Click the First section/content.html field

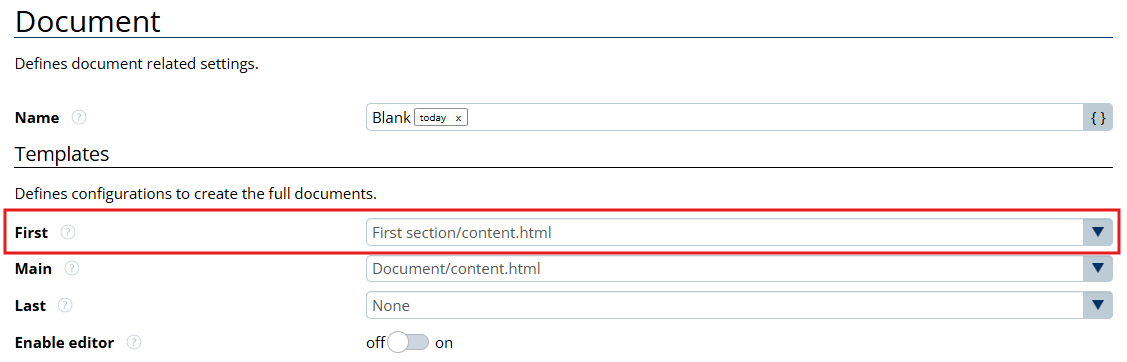[x=725, y=232]
